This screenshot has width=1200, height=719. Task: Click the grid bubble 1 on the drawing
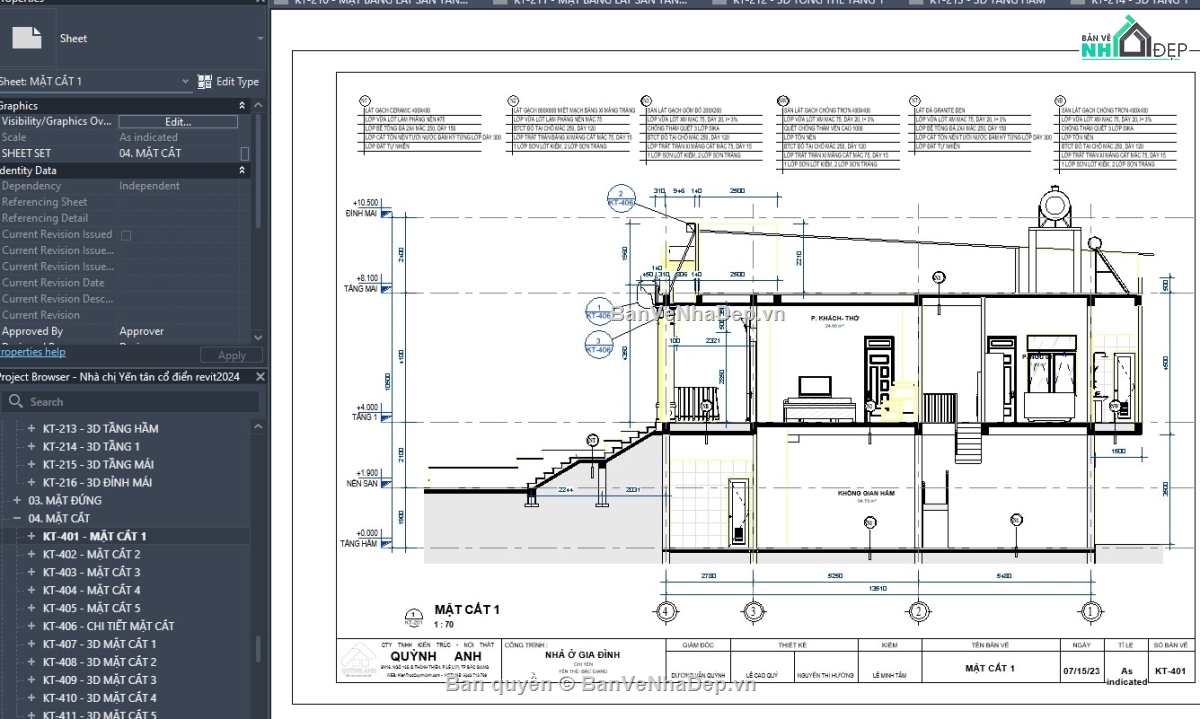pyautogui.click(x=1090, y=610)
